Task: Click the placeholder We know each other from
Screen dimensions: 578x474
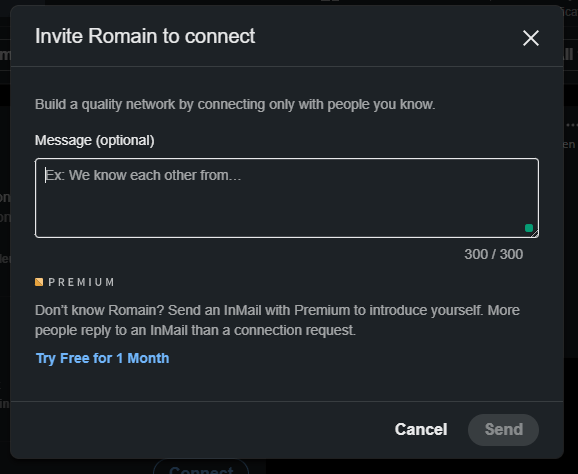Action: point(143,175)
